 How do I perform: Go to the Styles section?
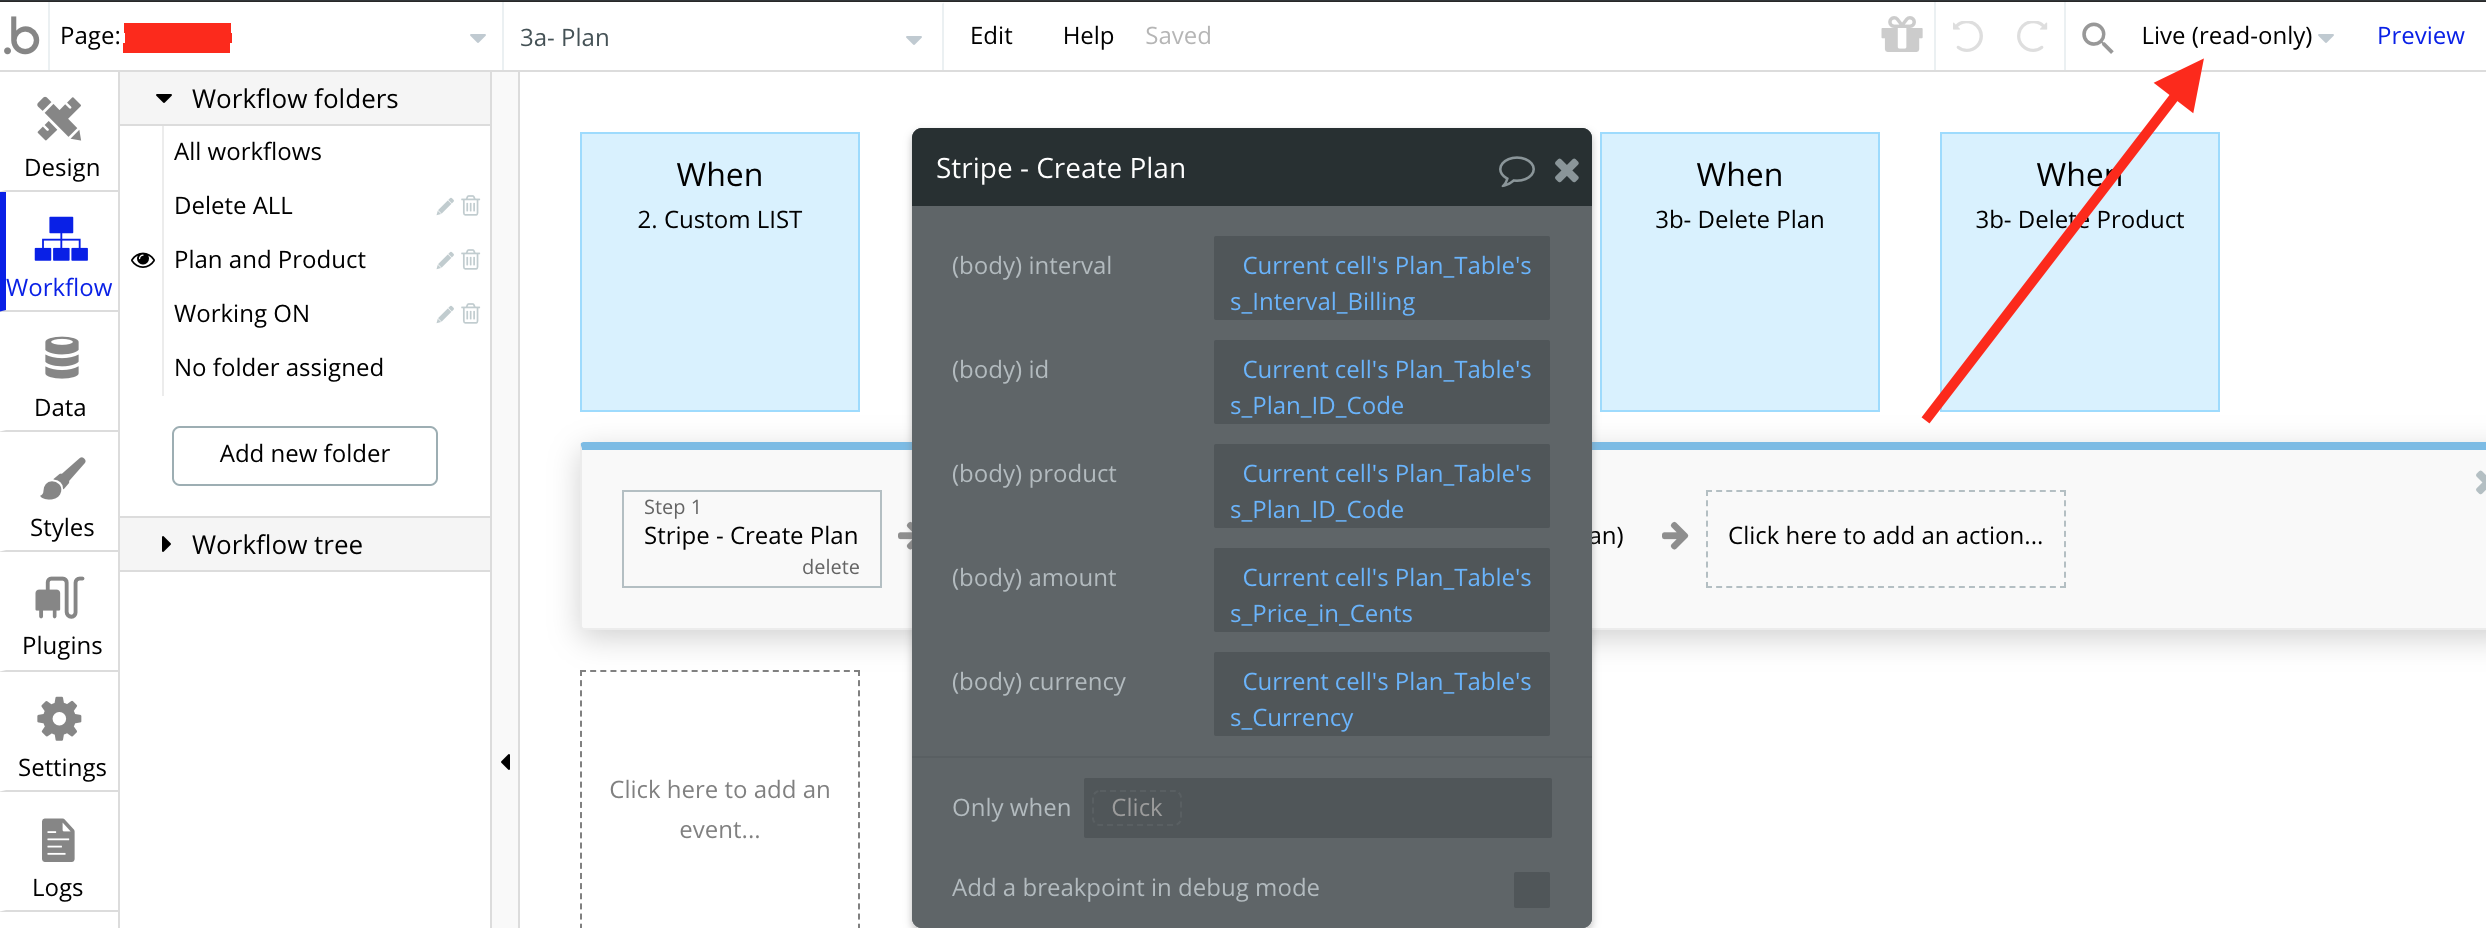click(60, 497)
